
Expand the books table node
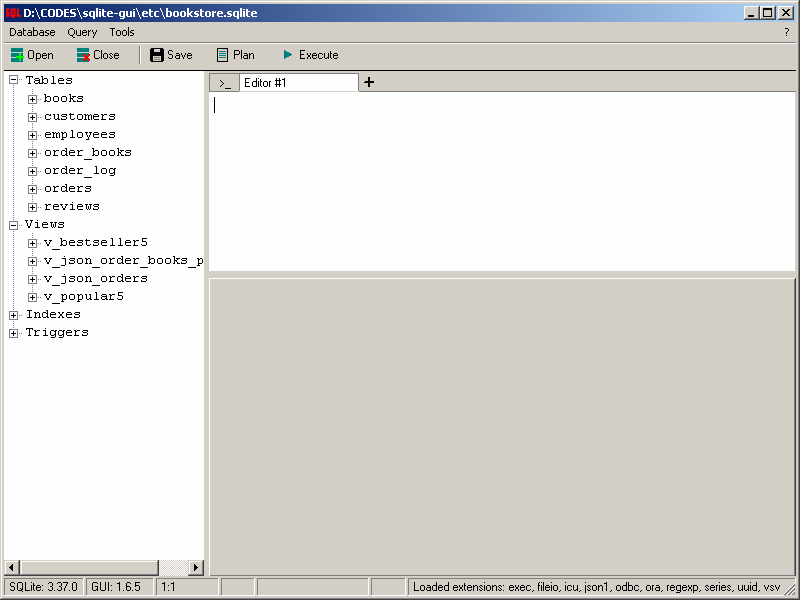click(32, 99)
